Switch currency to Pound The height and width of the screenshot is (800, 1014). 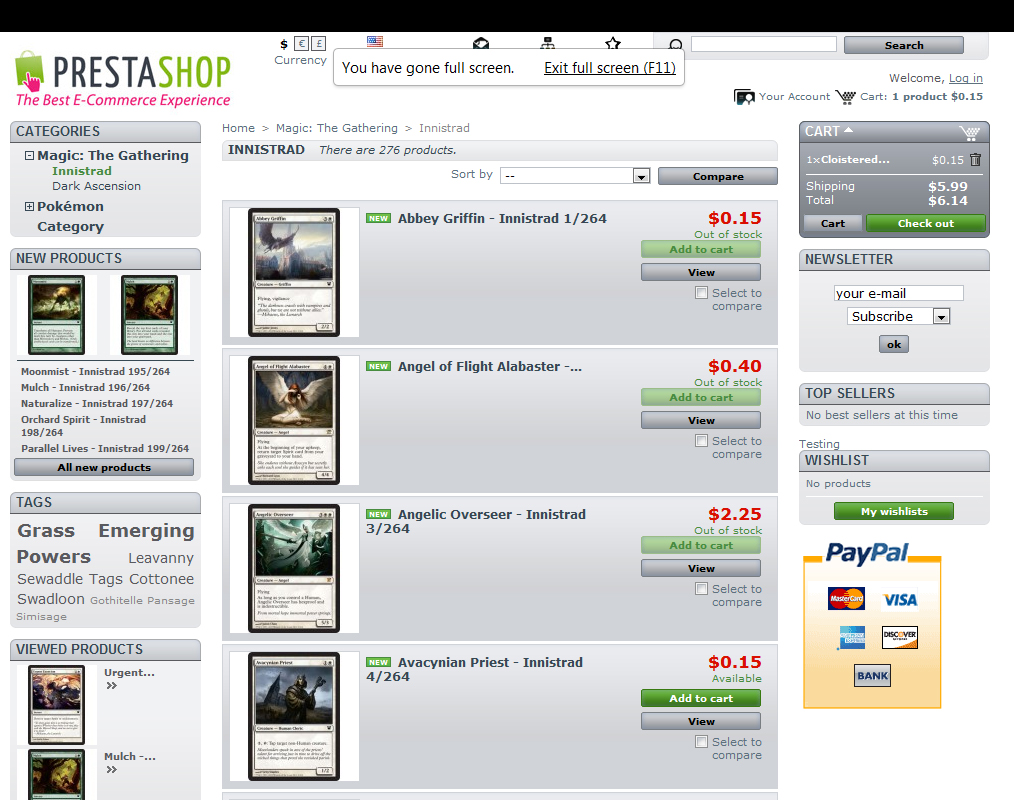point(318,43)
